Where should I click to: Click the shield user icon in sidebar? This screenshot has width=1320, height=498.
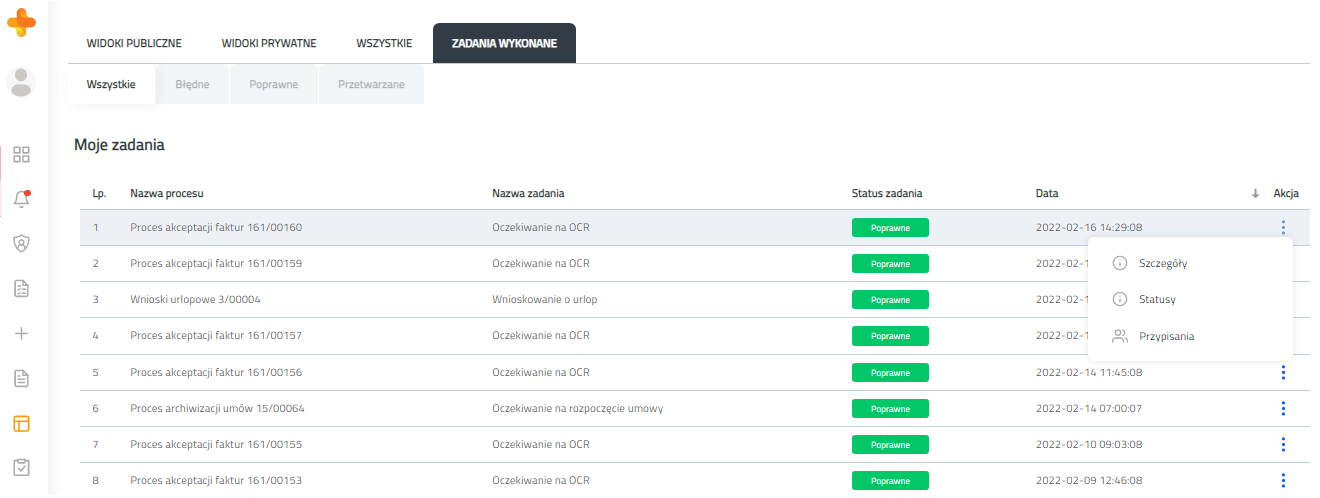coord(21,243)
